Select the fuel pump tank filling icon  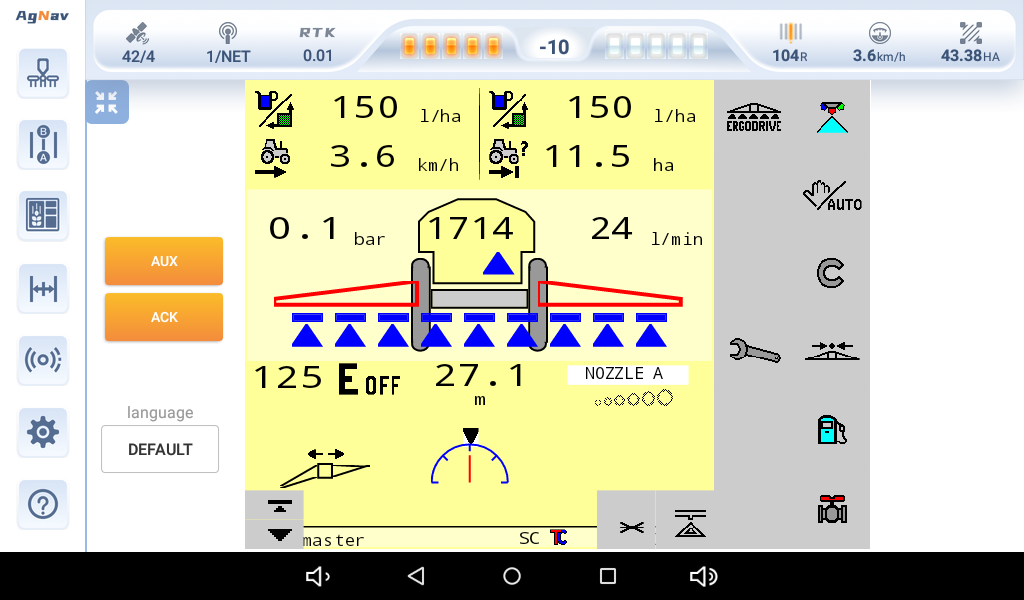click(x=831, y=429)
